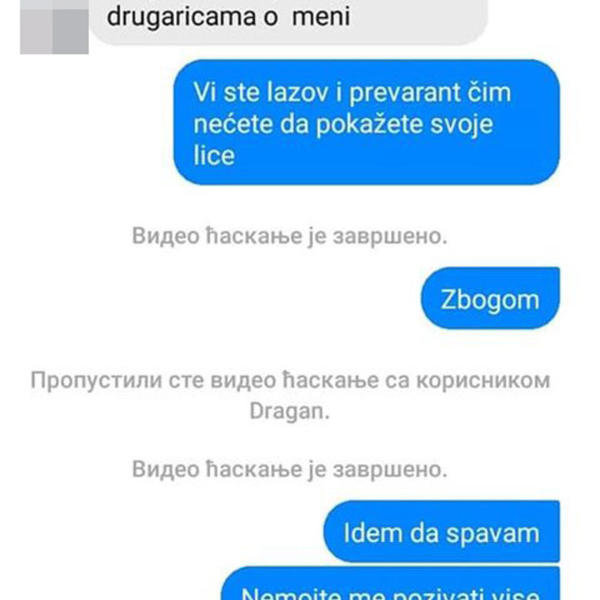The height and width of the screenshot is (600, 600).
Task: Click 'корисником' in the missed video chat notice
Action: click(483, 380)
